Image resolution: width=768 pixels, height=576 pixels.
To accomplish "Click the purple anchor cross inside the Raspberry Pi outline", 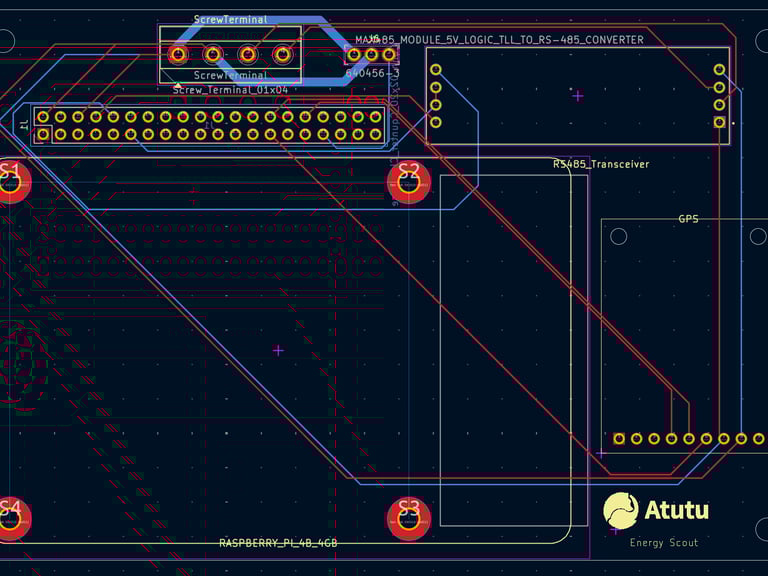I will [278, 350].
